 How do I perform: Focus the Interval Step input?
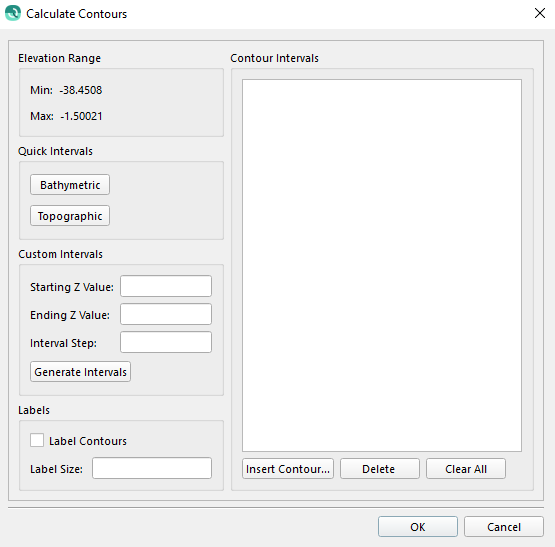pos(166,342)
